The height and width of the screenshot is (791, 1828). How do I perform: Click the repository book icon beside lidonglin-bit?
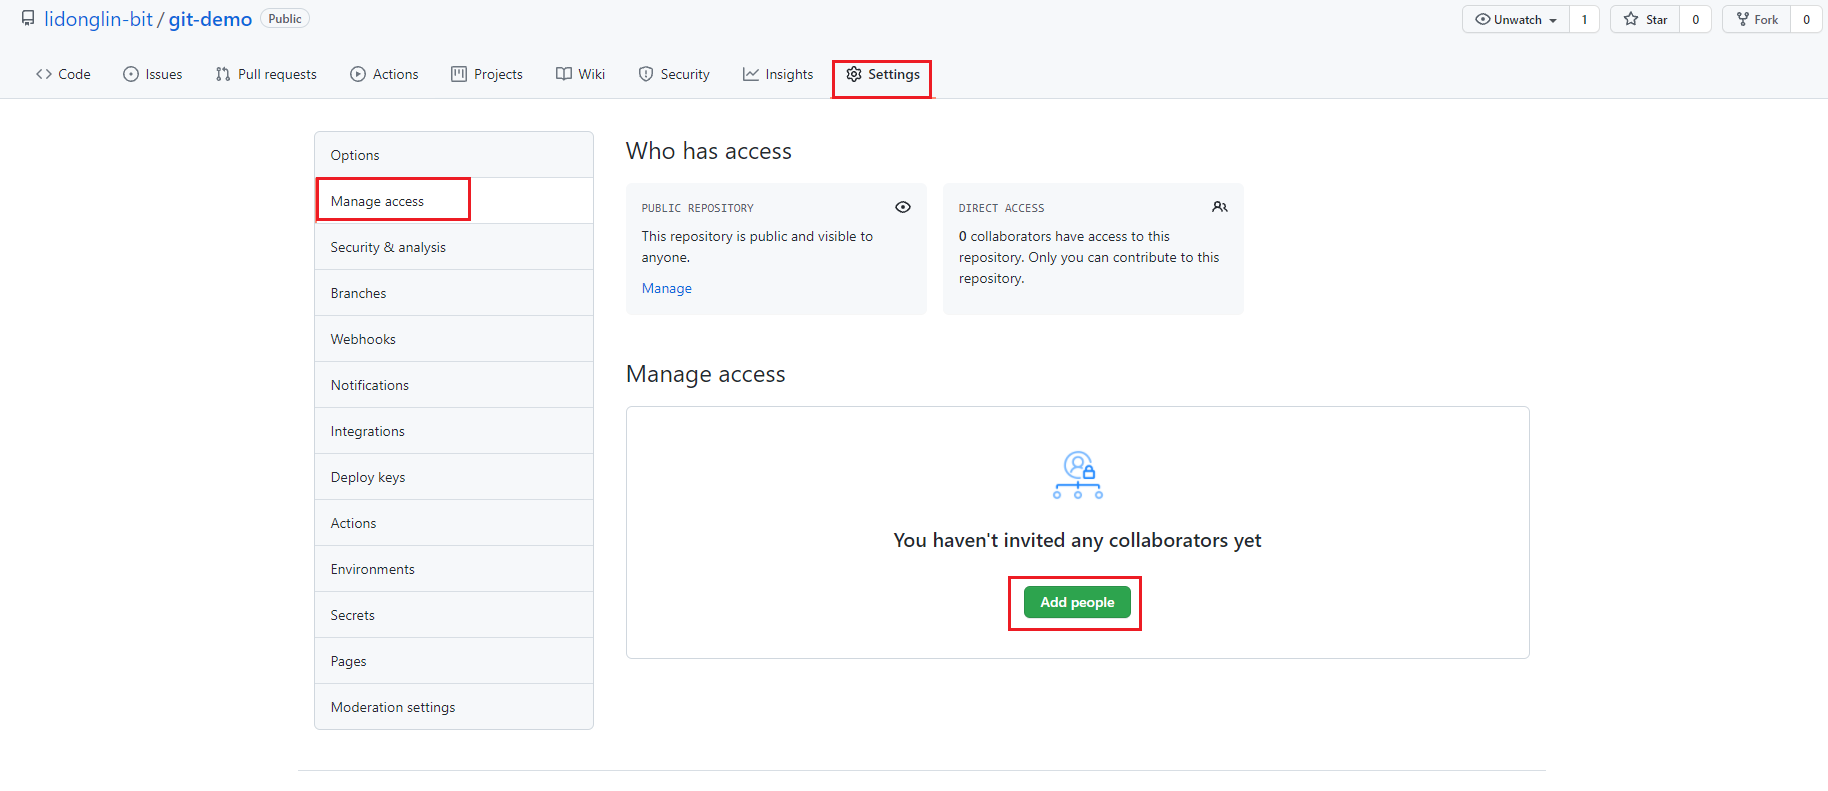[28, 19]
